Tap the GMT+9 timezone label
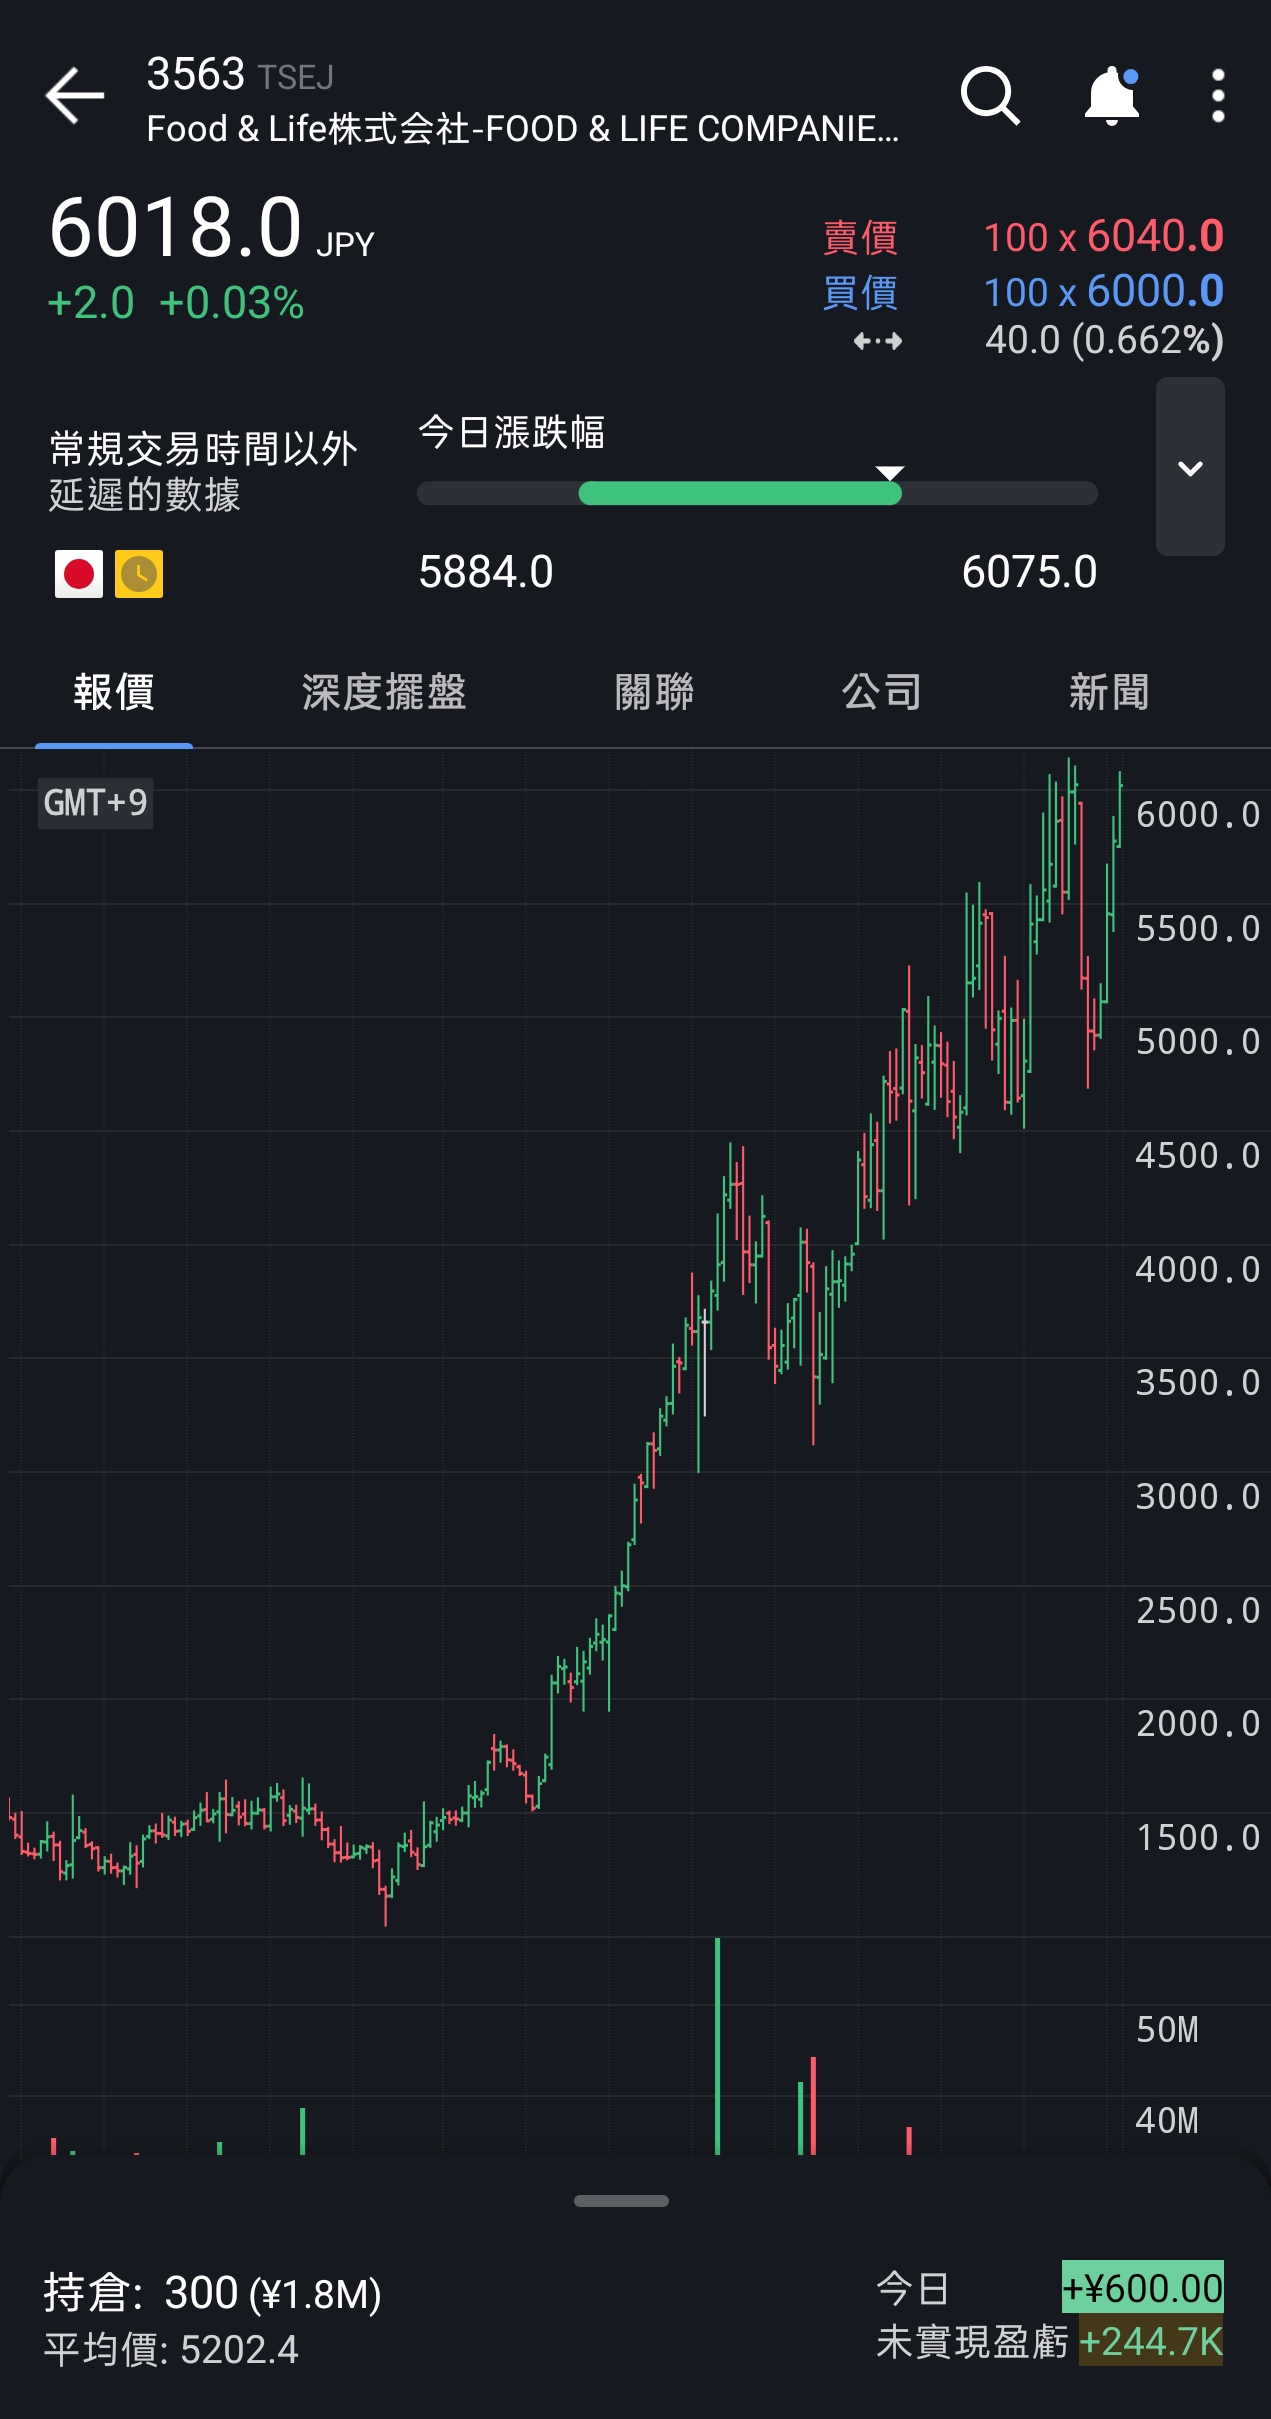Viewport: 1271px width, 2419px height. [95, 803]
